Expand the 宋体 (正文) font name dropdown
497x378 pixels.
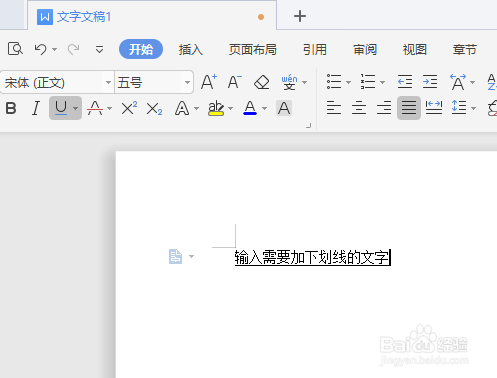[108, 82]
